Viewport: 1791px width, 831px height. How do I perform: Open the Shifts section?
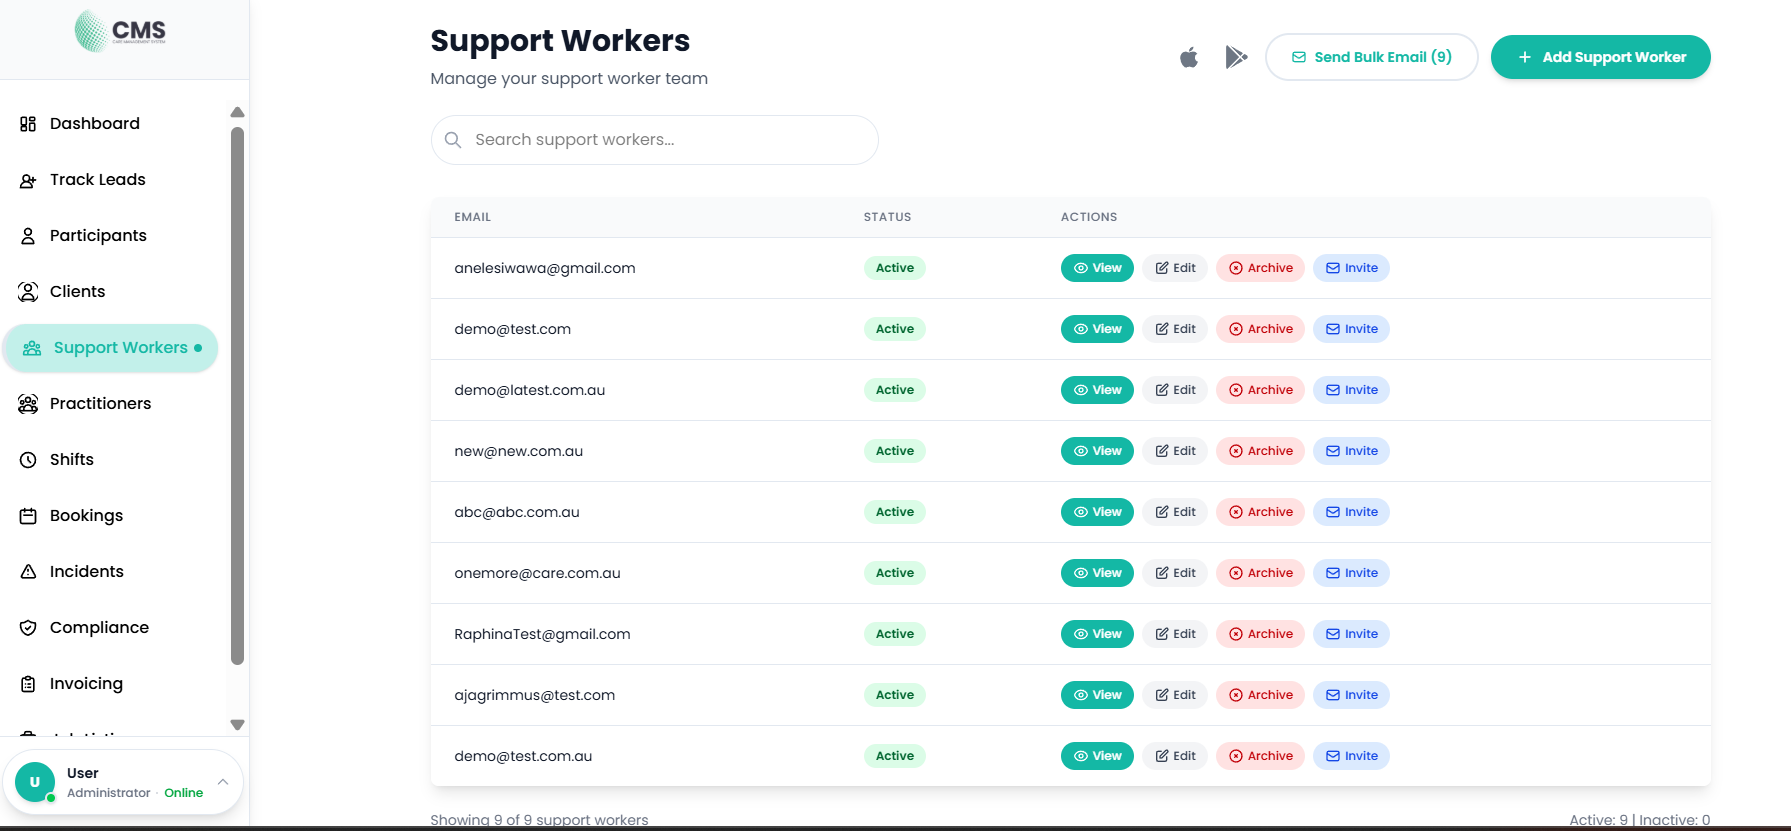coord(72,460)
